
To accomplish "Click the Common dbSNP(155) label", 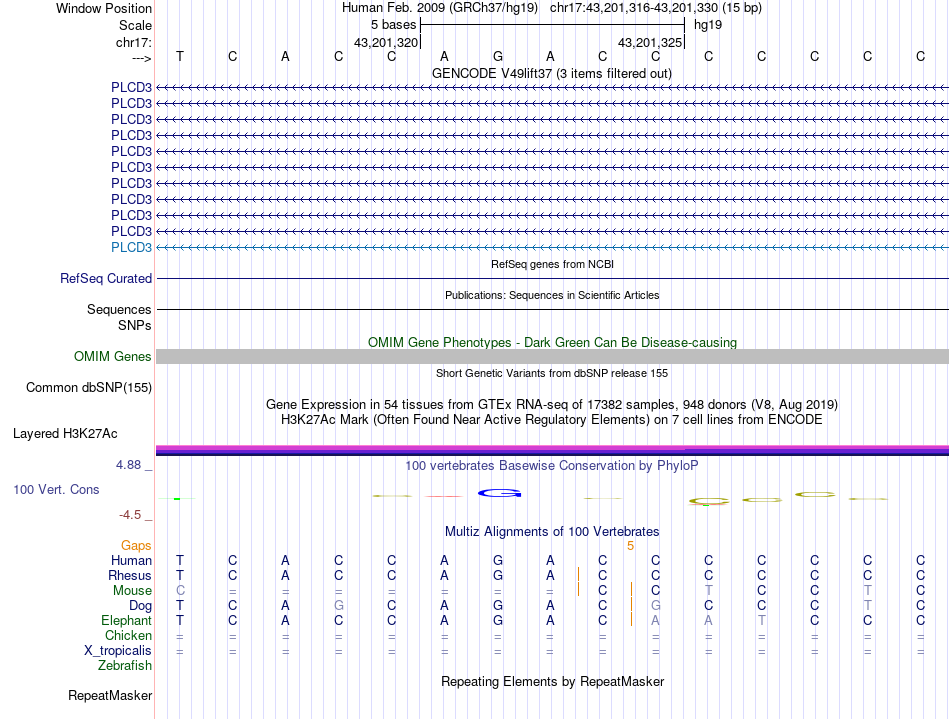I will point(88,388).
